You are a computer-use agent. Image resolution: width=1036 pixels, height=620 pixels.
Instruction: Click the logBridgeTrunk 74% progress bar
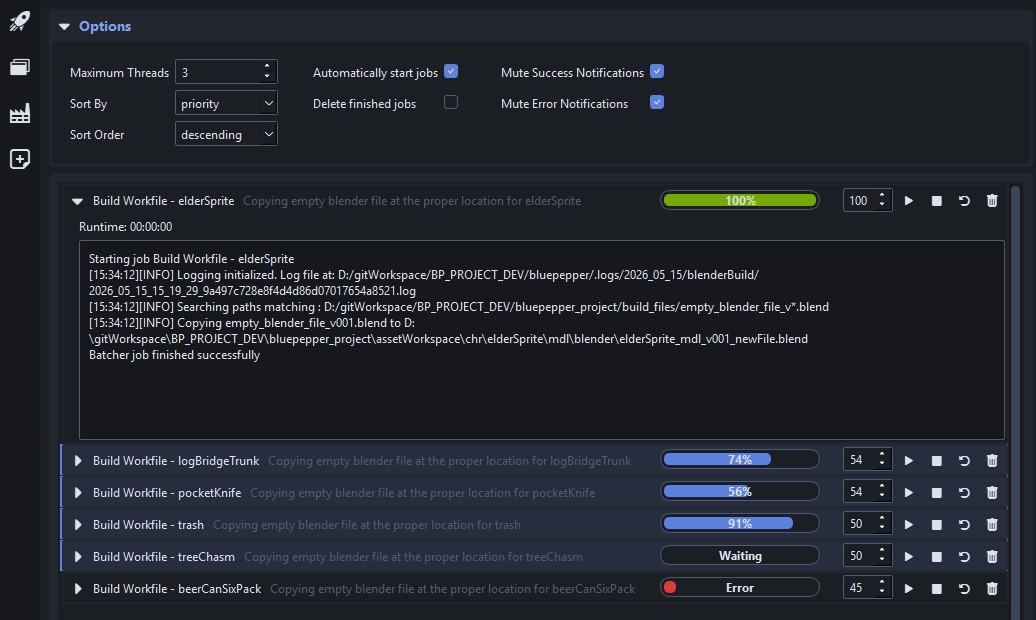[739, 459]
